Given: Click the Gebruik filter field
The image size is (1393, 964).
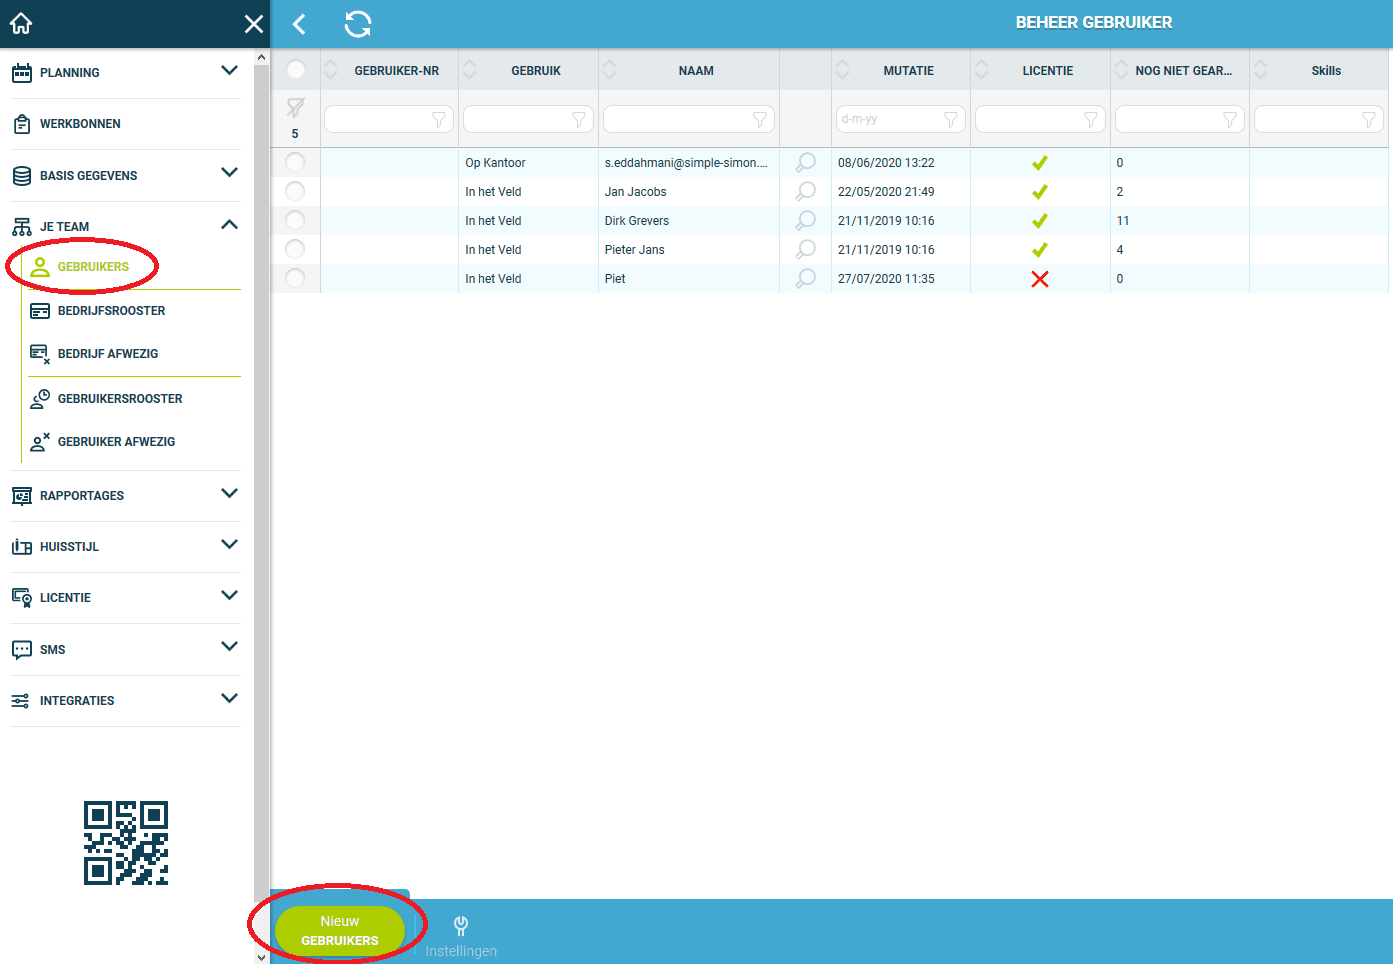Looking at the screenshot, I should 528,119.
